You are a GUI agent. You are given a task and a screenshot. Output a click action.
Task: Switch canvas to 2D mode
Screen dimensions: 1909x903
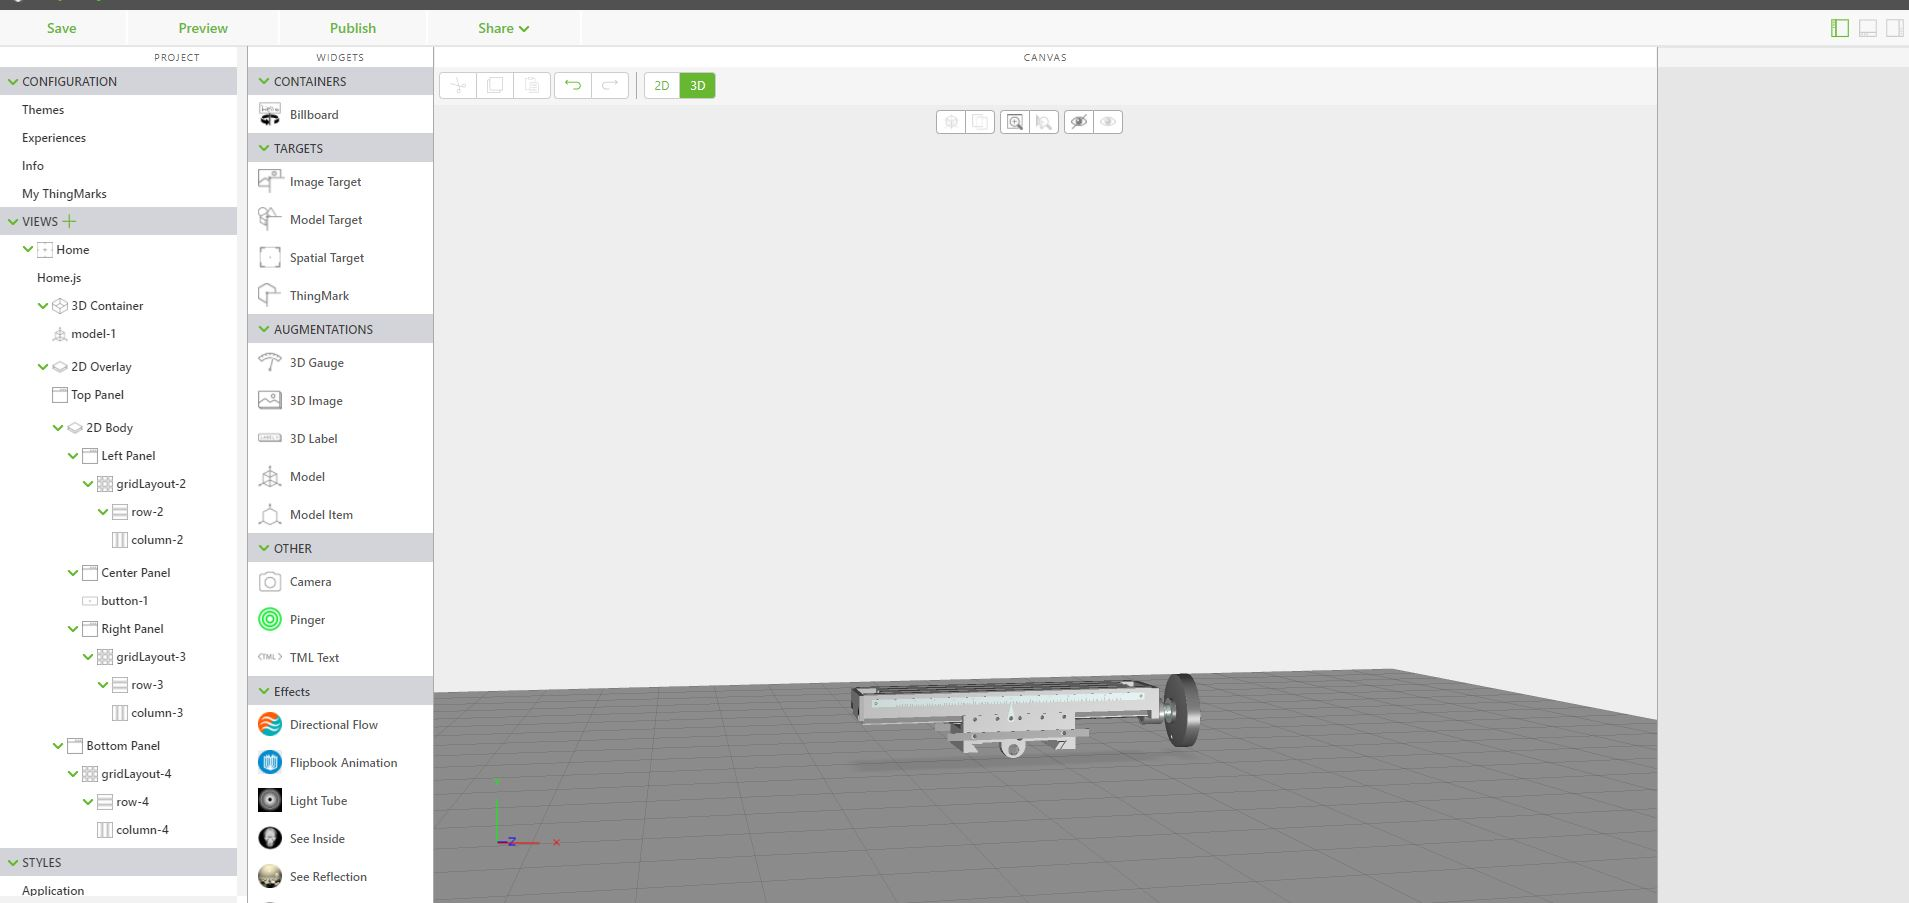point(661,85)
